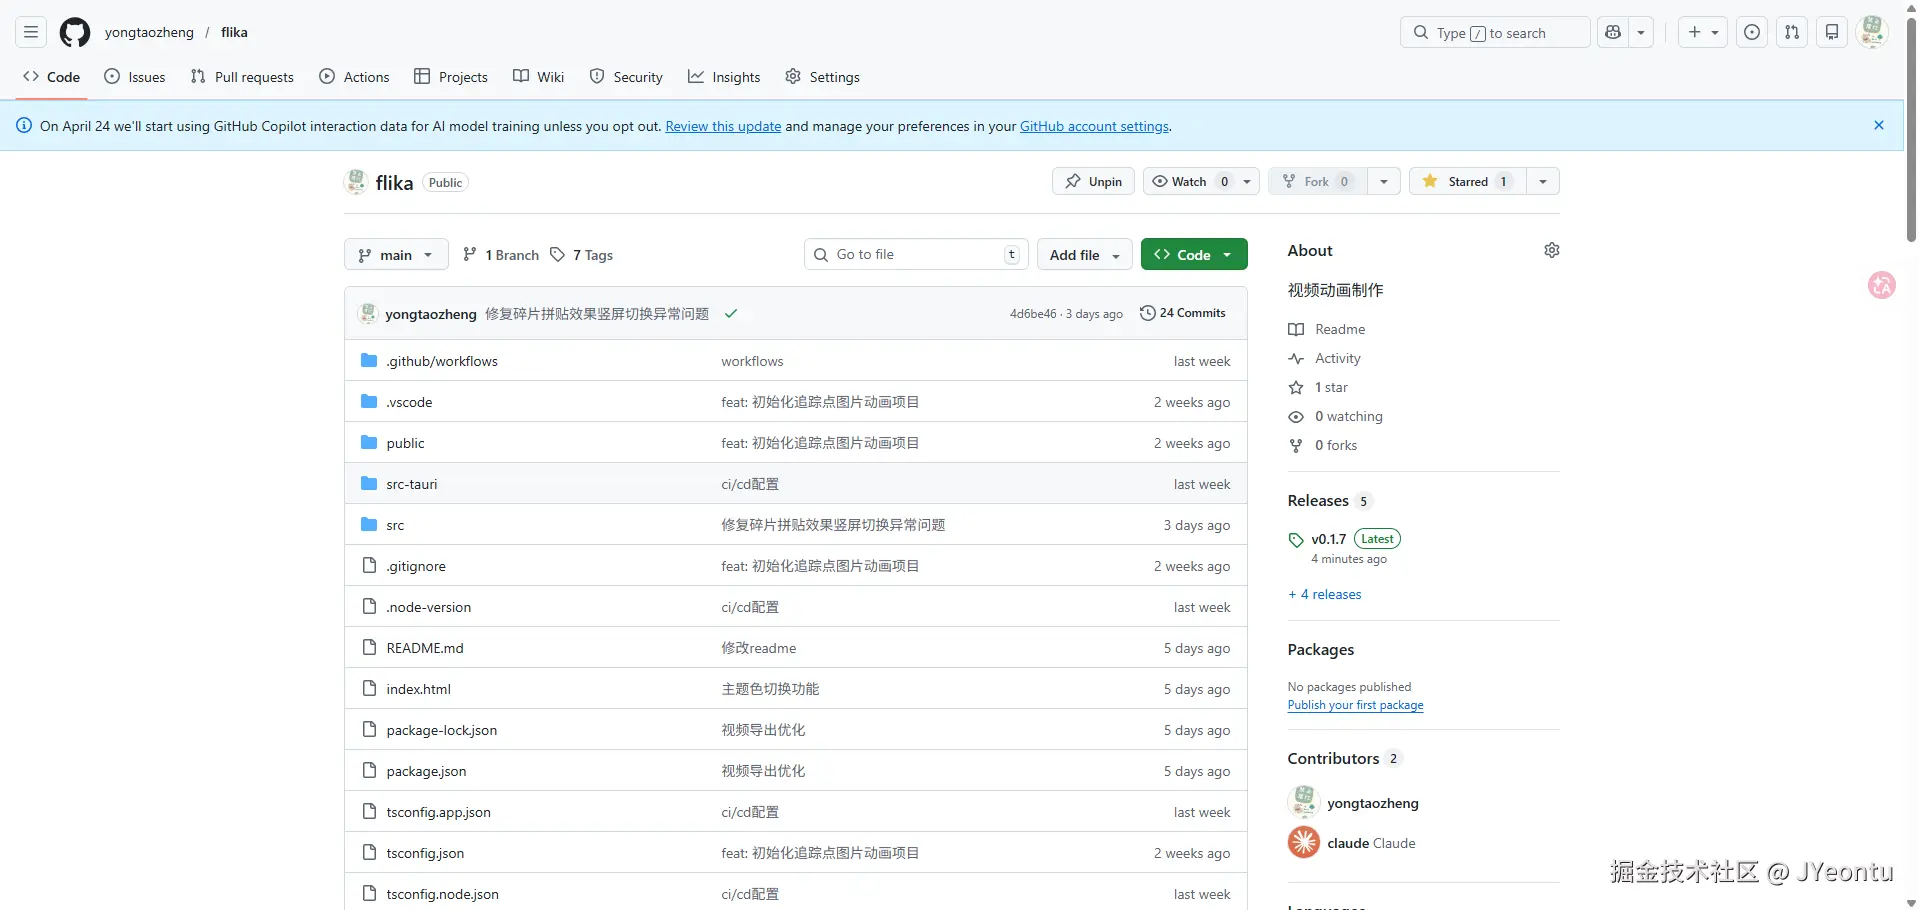Open the yongtaozheng owner breadcrumb link
The width and height of the screenshot is (1919, 910).
(x=149, y=32)
